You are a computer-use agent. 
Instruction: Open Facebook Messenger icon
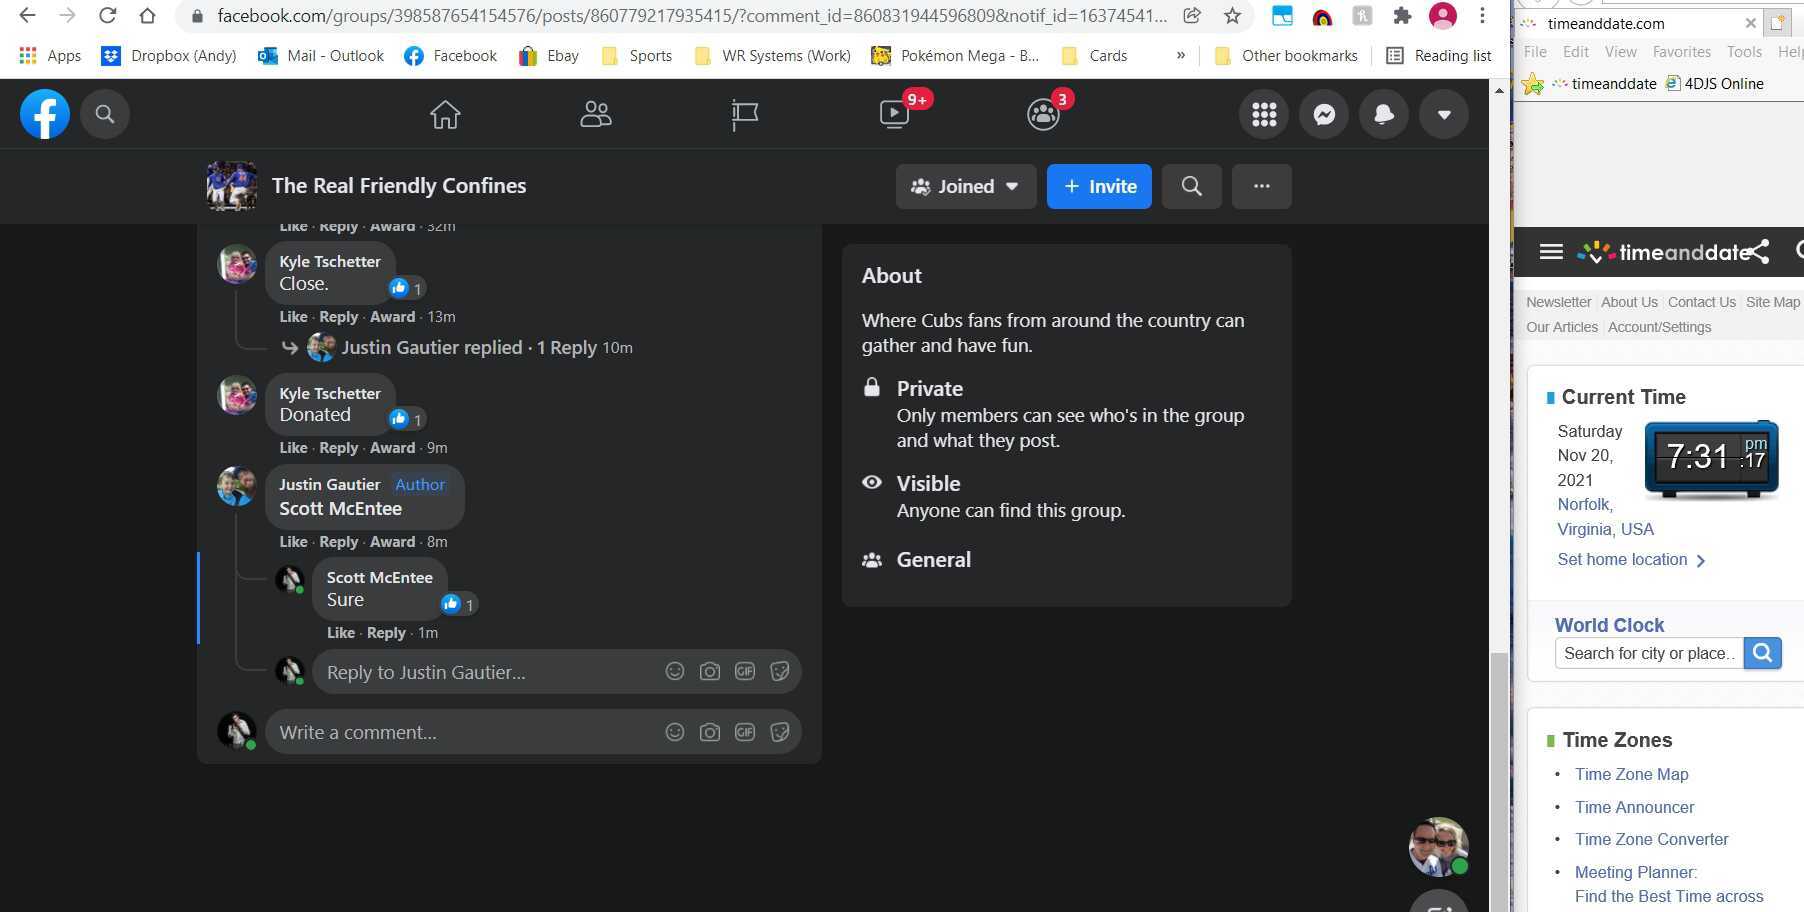click(x=1324, y=115)
